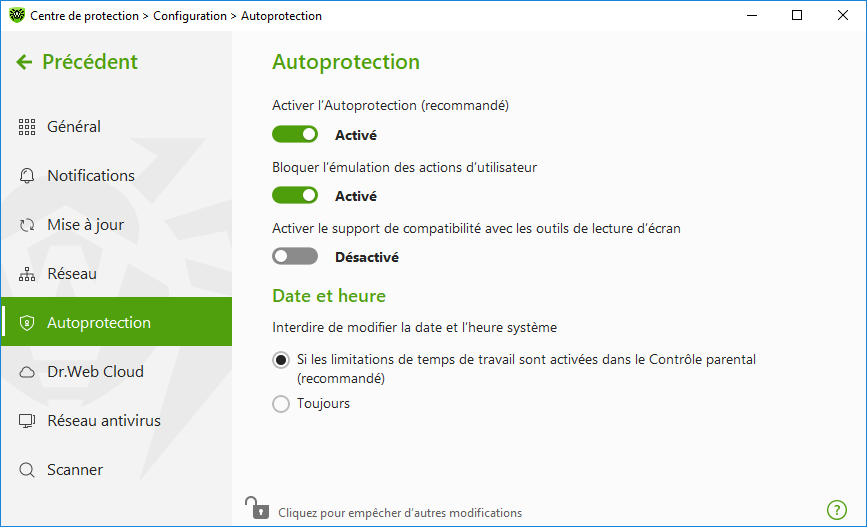Viewport: 867px width, 527px height.
Task: Click the Réseau network icon
Action: 27,274
